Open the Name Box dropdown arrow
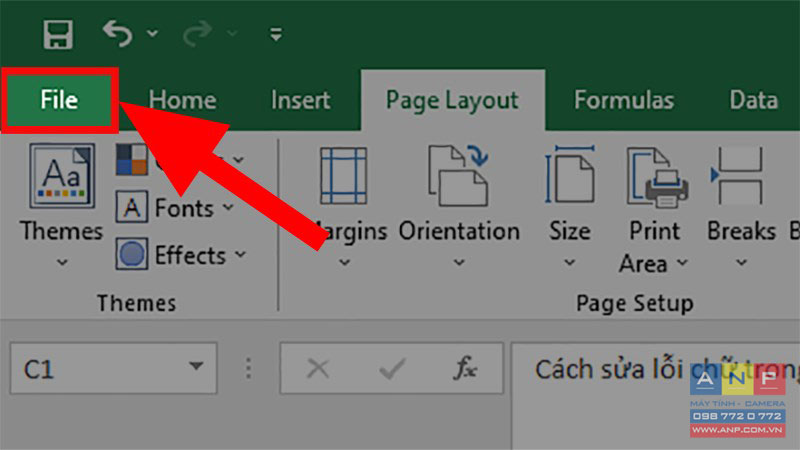800x450 pixels. [196, 366]
